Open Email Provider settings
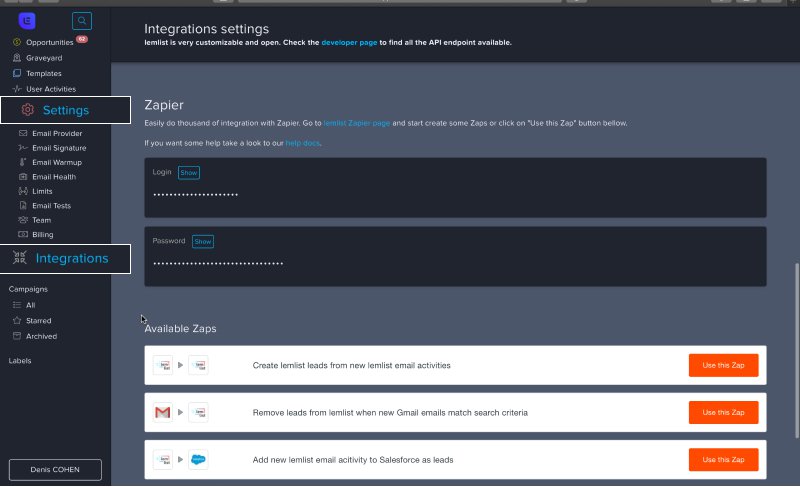Screen dimensions: 800x487 tap(57, 133)
